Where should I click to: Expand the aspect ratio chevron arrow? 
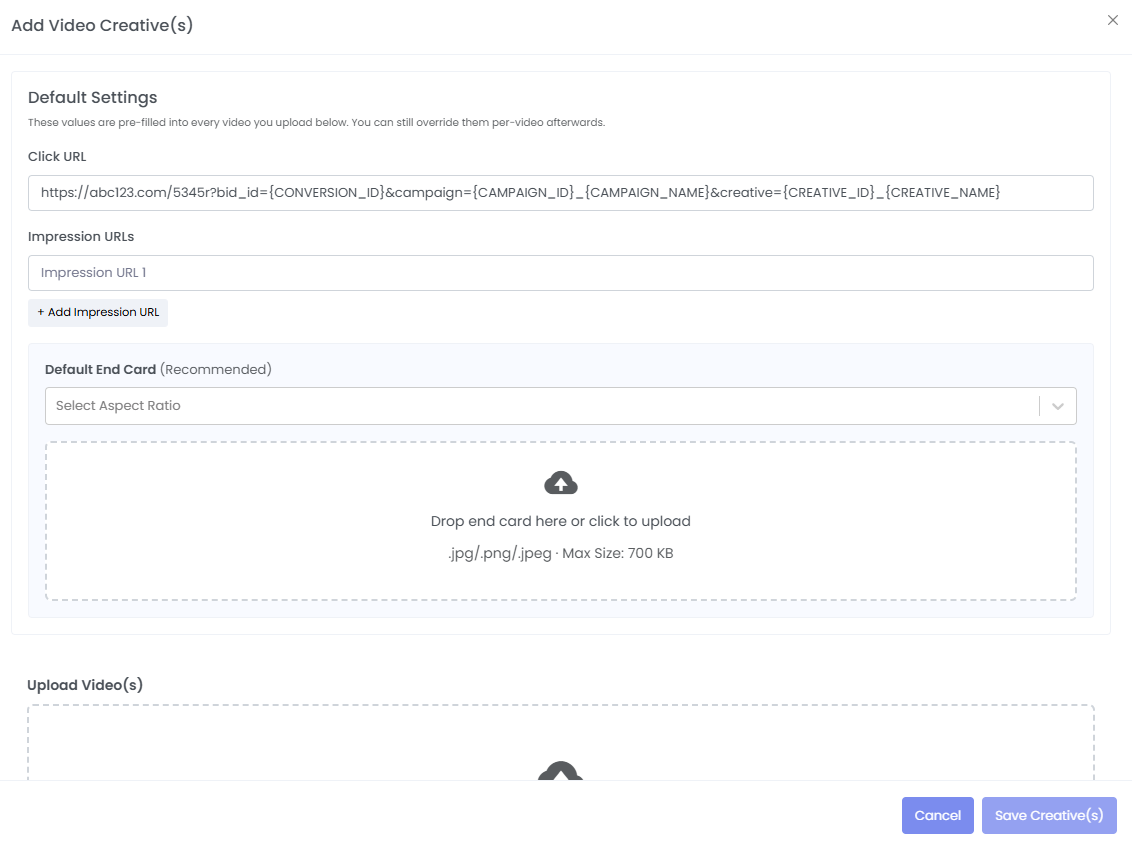pos(1058,406)
